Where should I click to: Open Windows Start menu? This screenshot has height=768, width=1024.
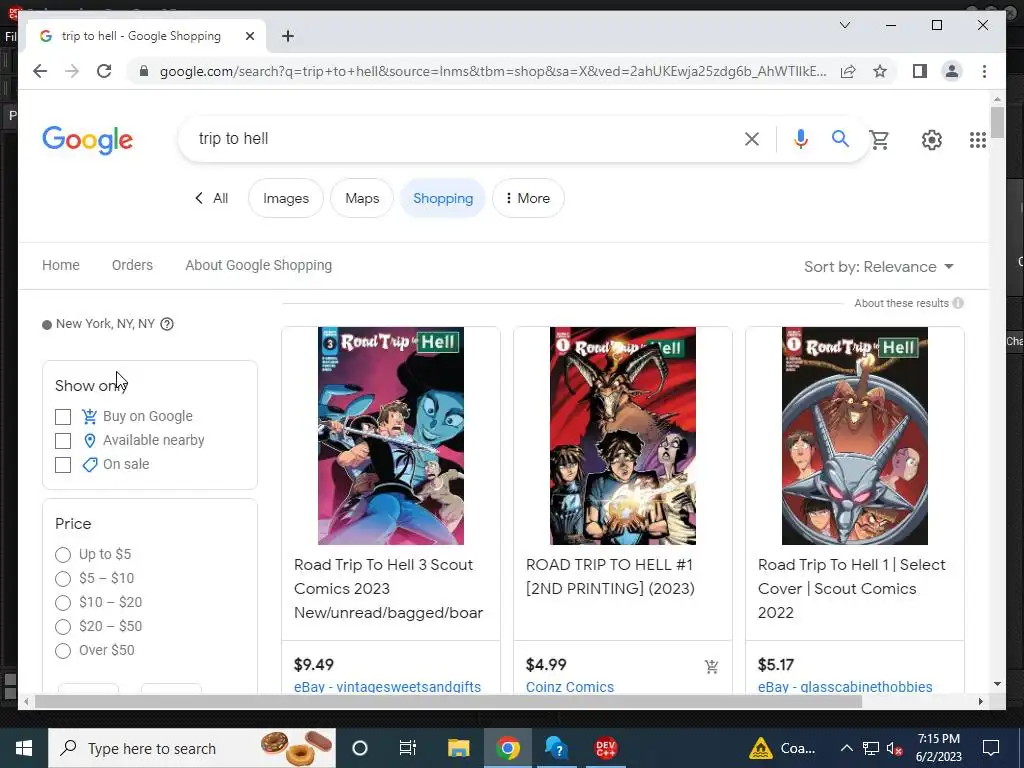pos(24,748)
